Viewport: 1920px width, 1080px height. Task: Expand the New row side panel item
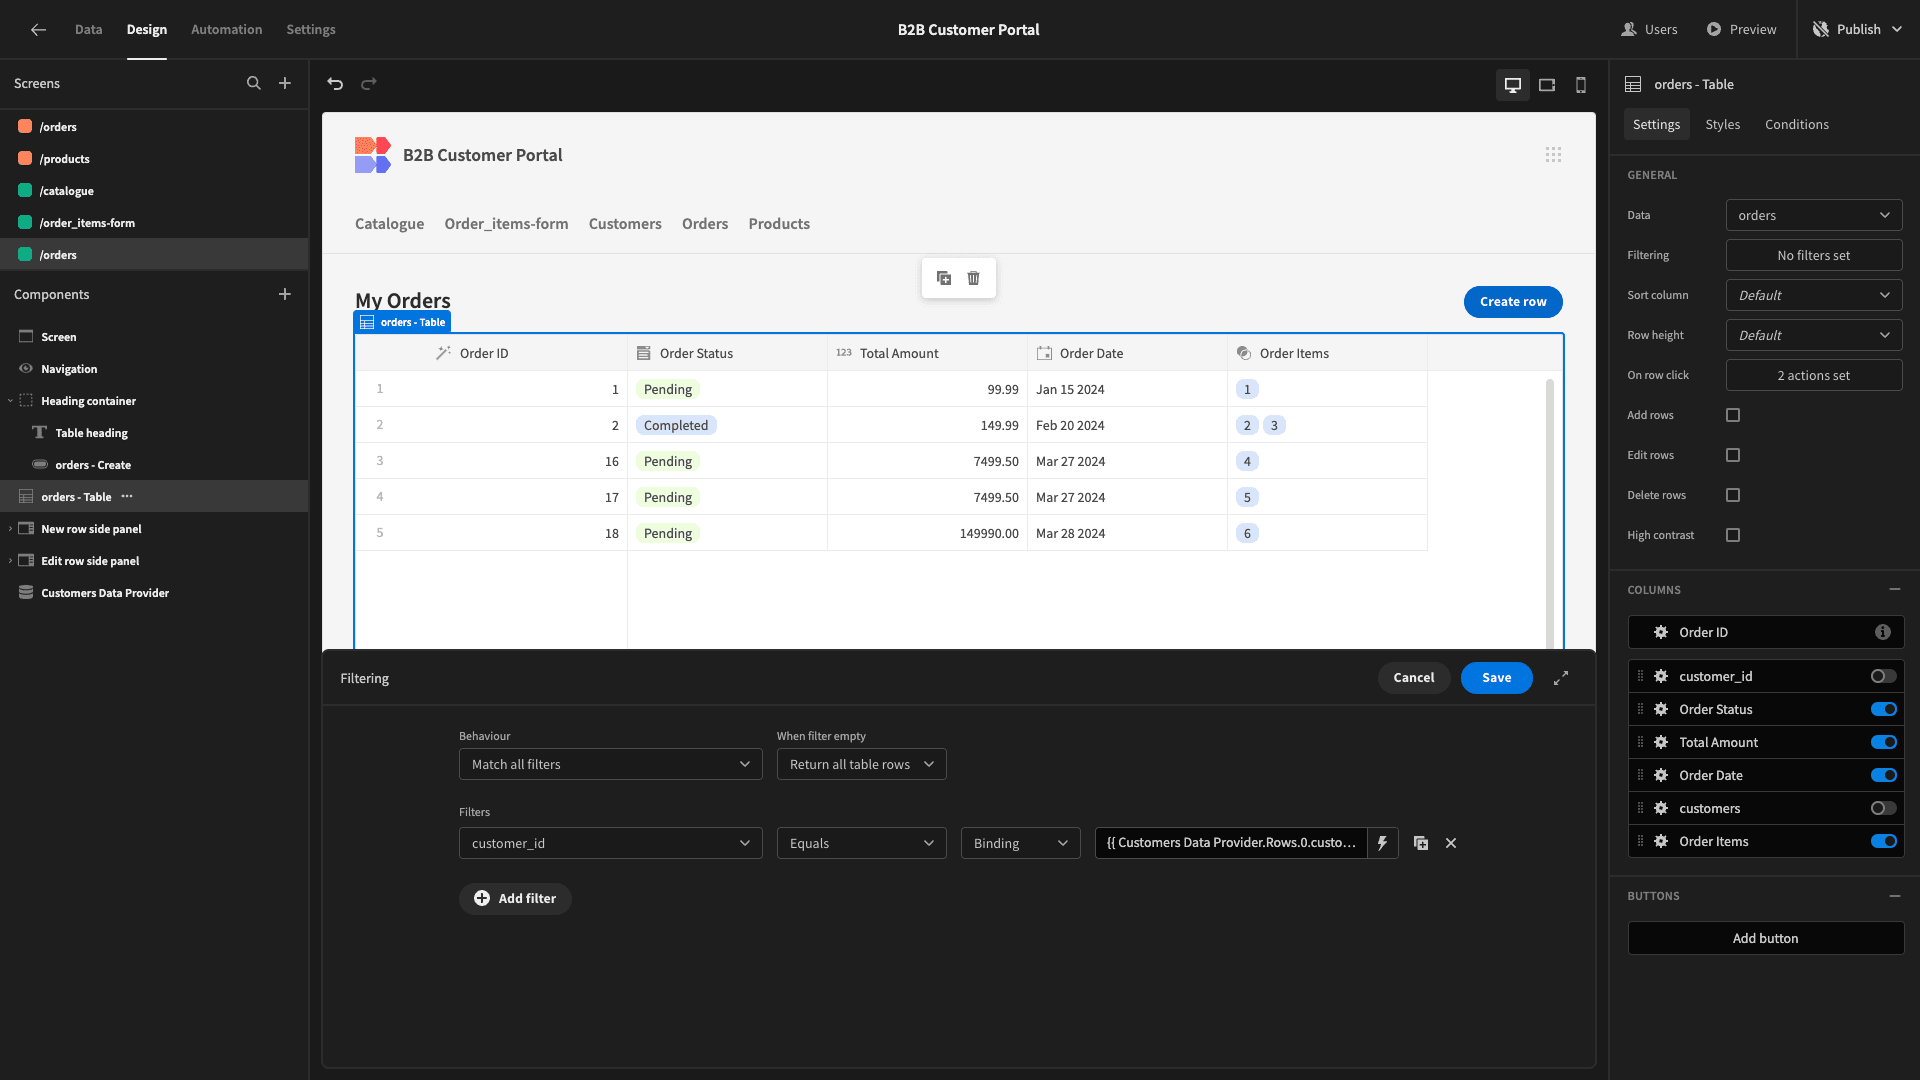point(10,529)
